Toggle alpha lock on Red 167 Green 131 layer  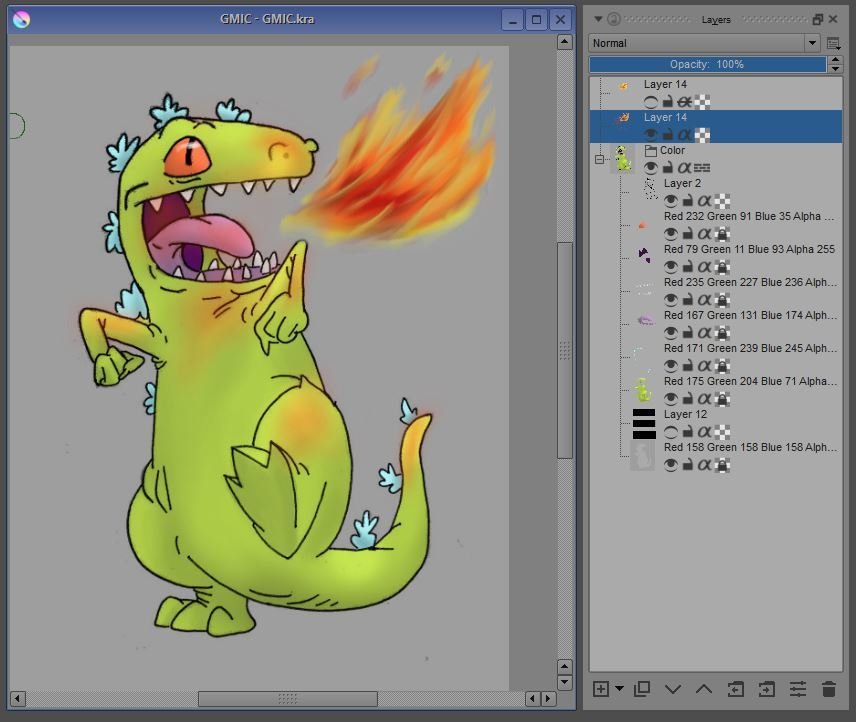pos(722,333)
